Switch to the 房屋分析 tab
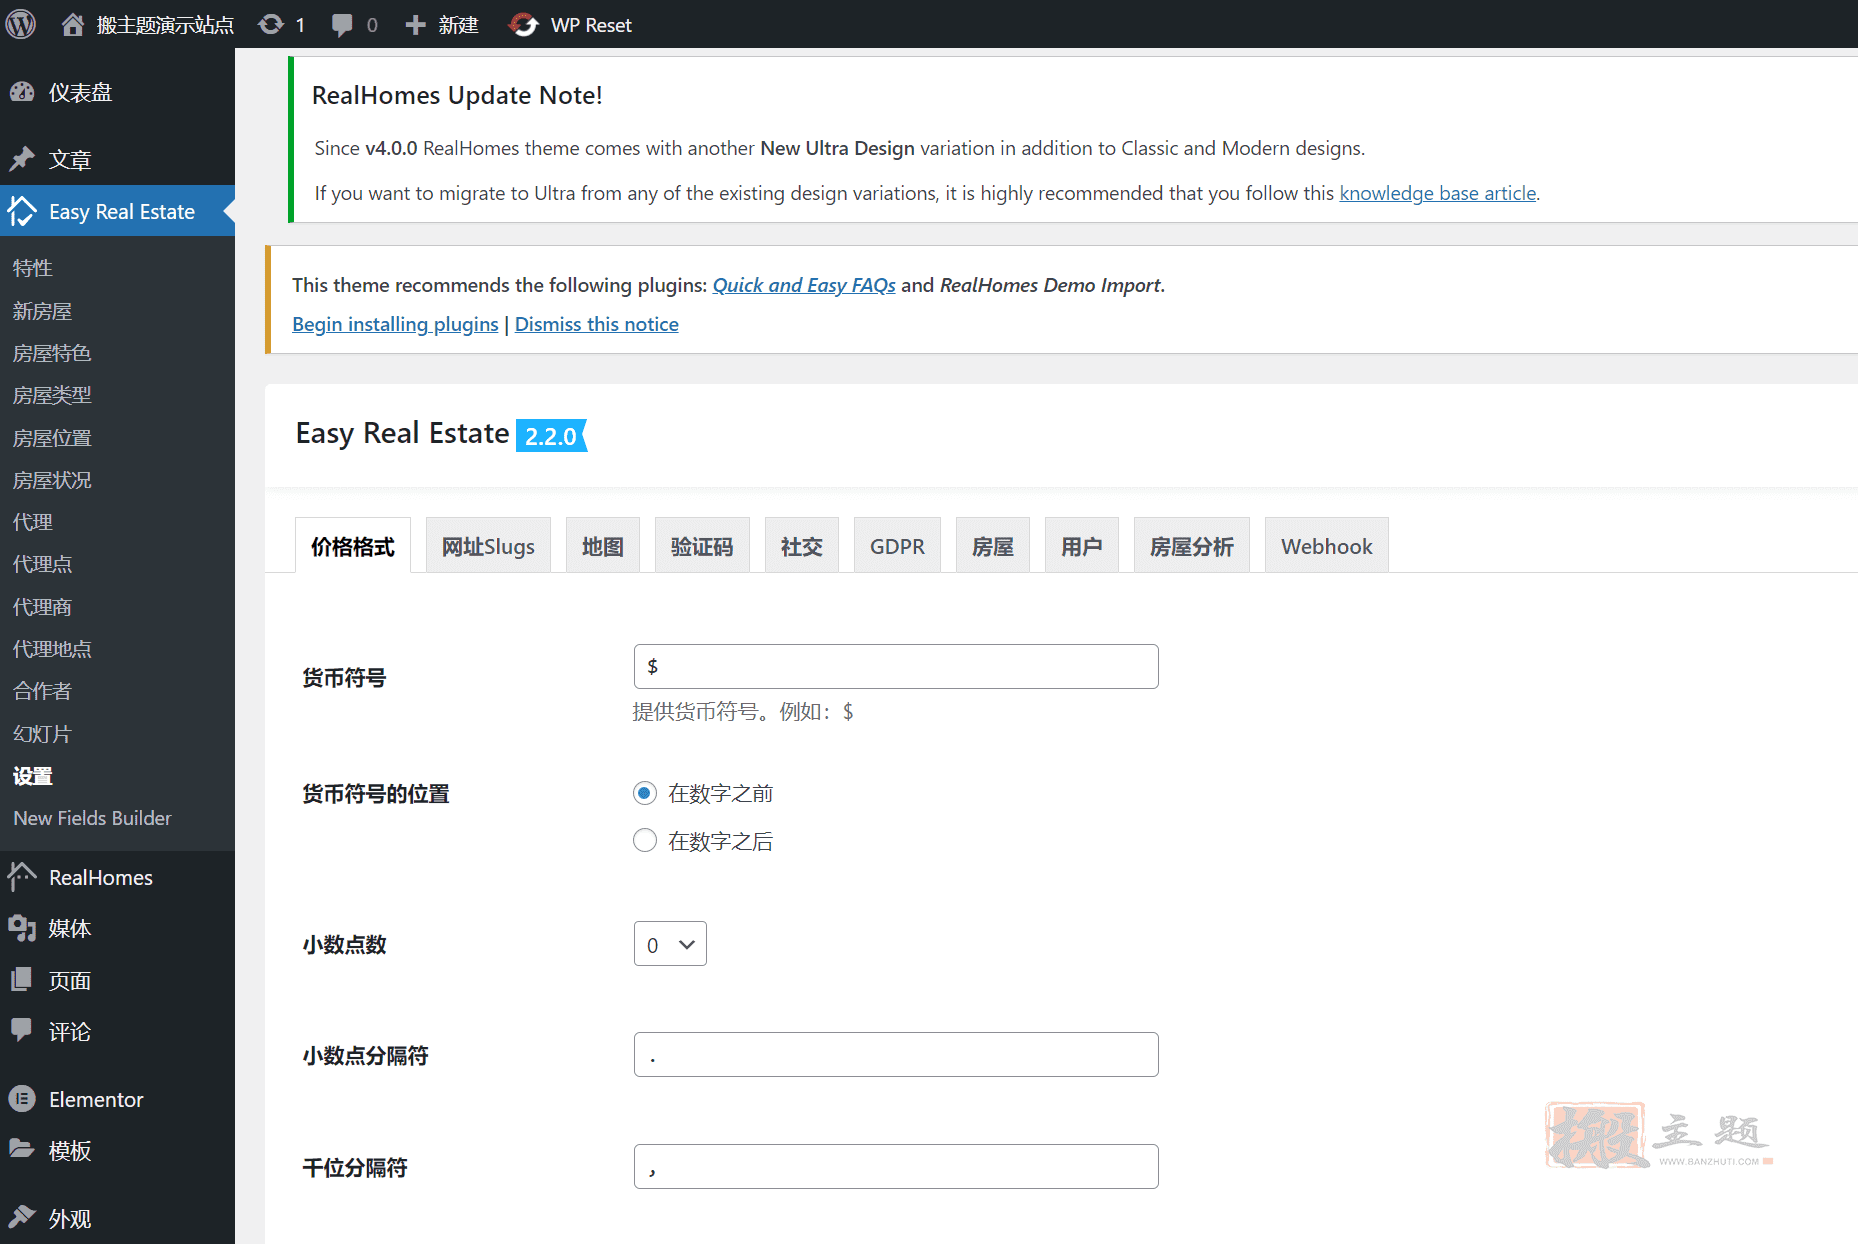Viewport: 1858px width, 1244px height. (1192, 546)
